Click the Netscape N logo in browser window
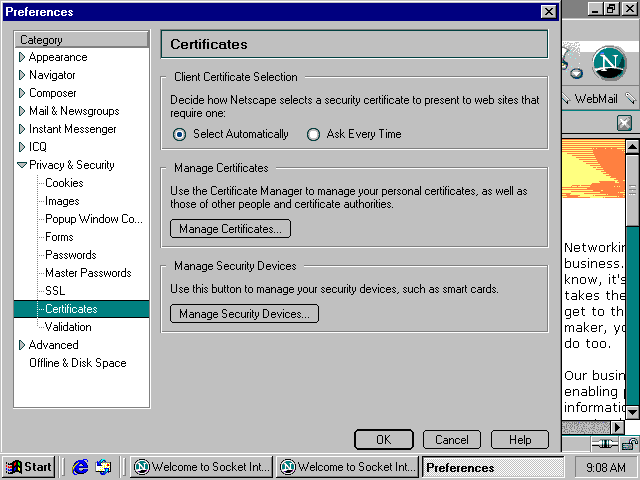This screenshot has height=480, width=640. pyautogui.click(x=609, y=63)
